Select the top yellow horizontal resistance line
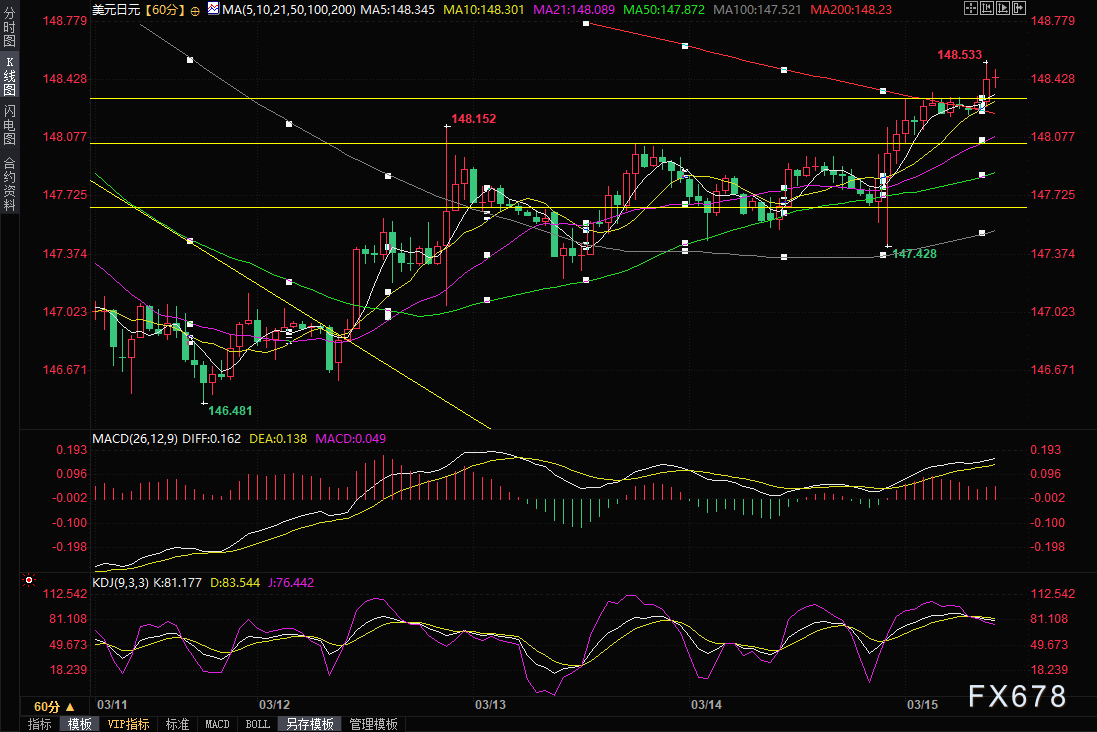Image resolution: width=1097 pixels, height=732 pixels. 558,99
